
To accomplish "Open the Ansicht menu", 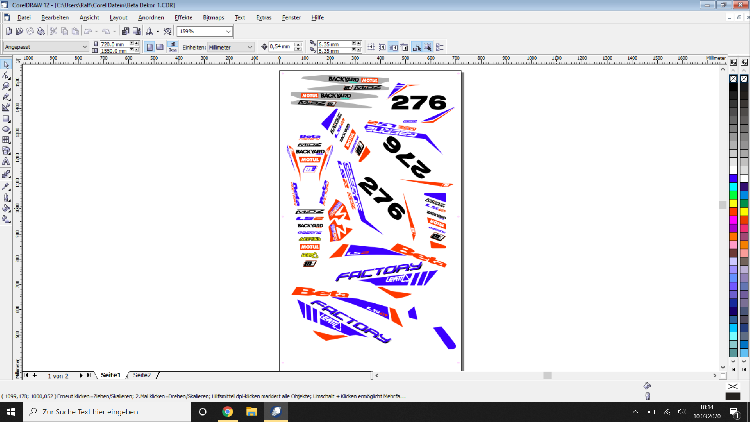I will [89, 18].
